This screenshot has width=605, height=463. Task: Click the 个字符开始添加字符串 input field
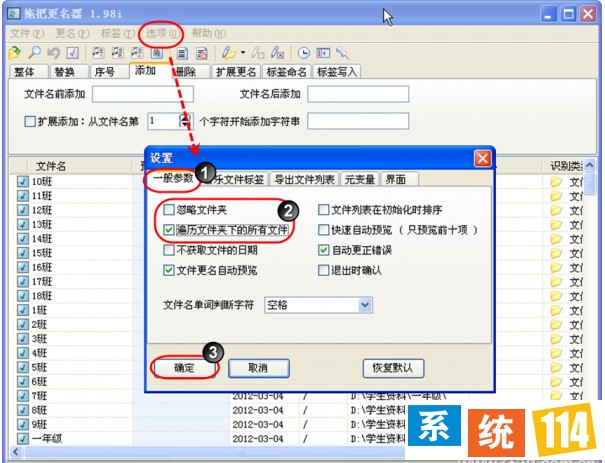358,121
